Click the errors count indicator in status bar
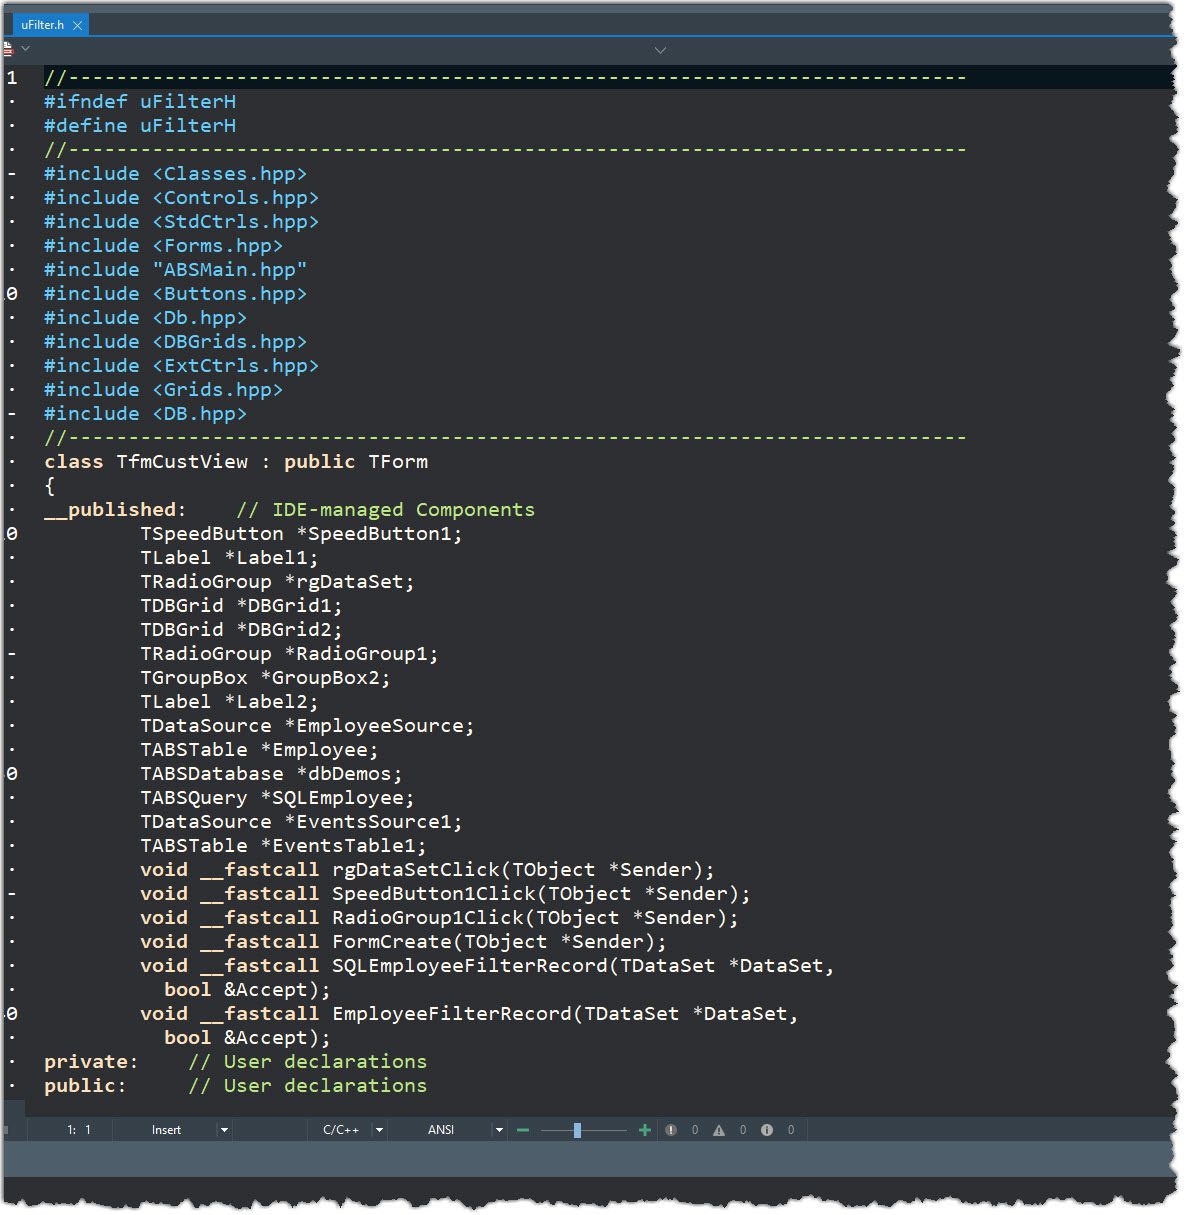 point(672,1130)
